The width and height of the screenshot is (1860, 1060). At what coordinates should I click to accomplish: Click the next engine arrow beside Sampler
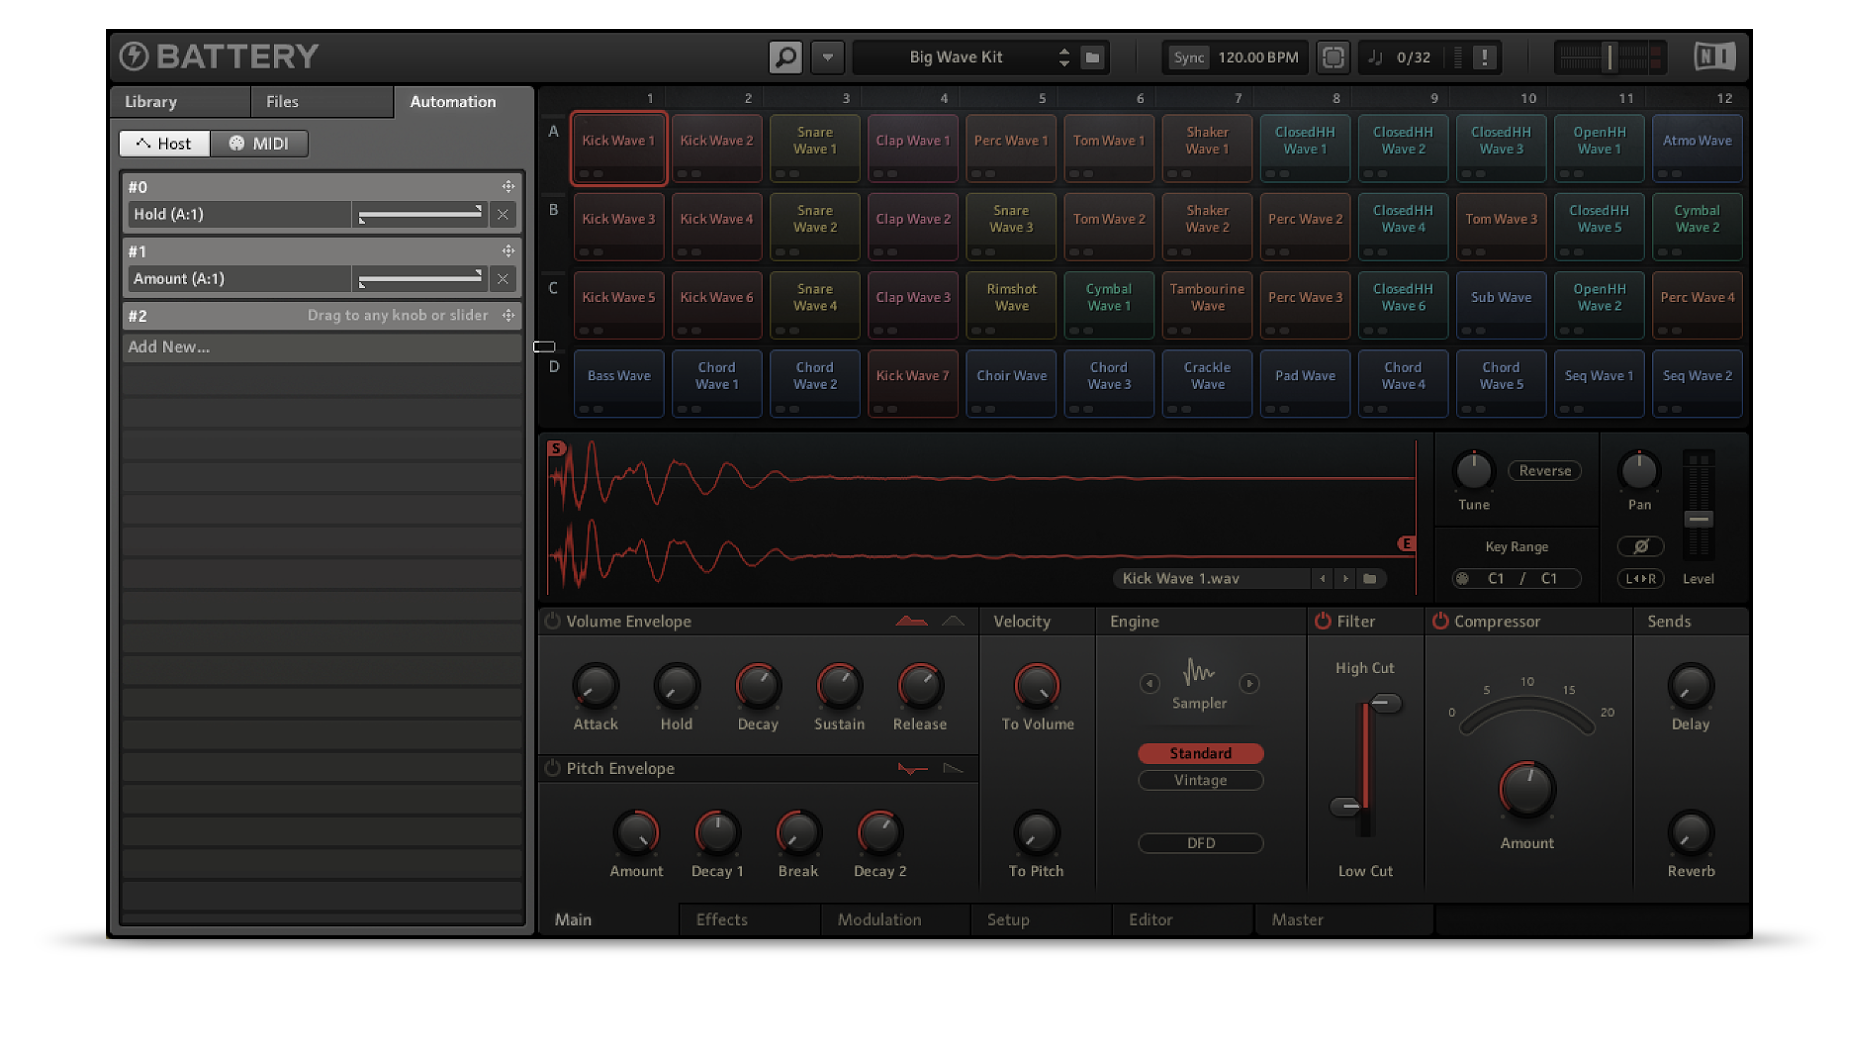coord(1249,684)
